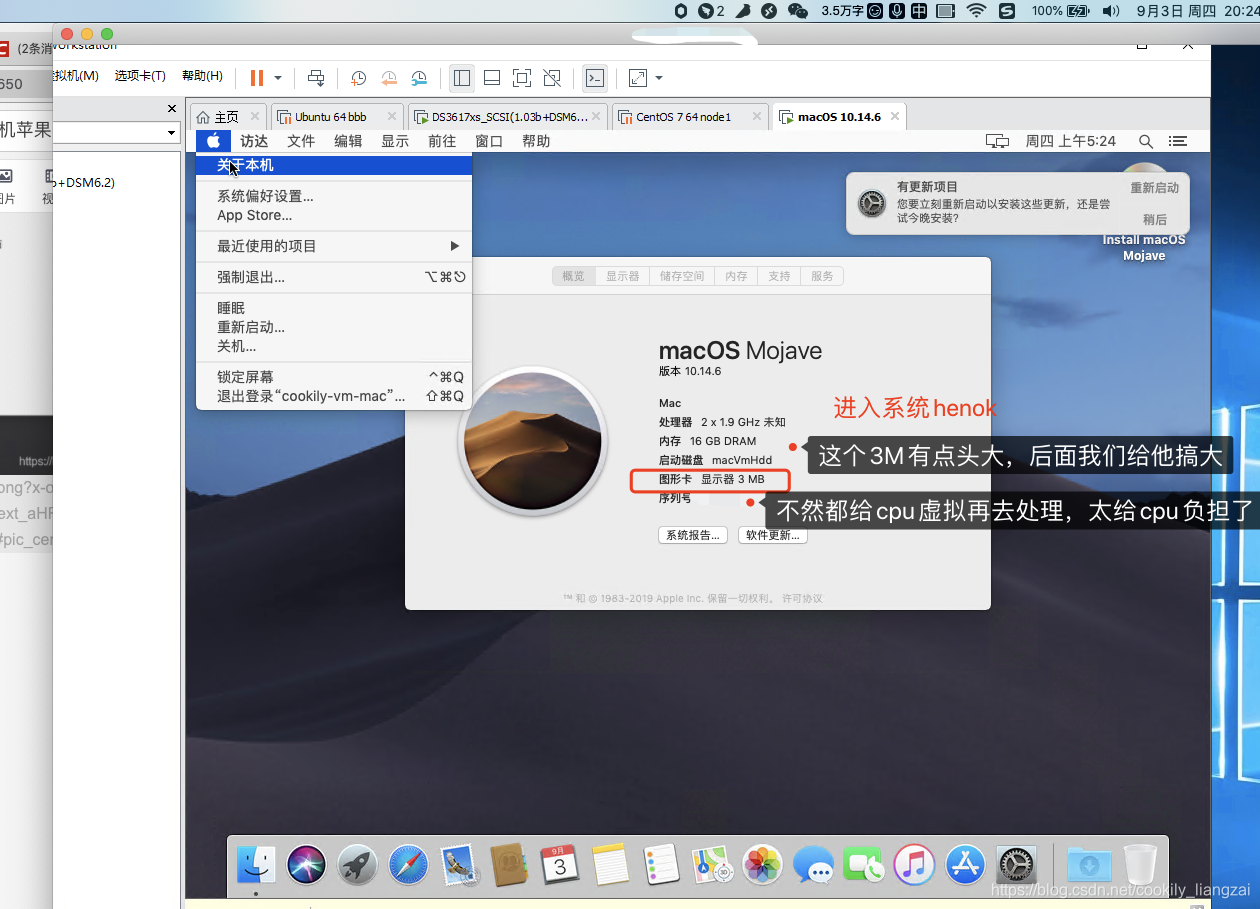The image size is (1260, 909).
Task: Open Spotlight search magnifier in guest menu bar
Action: click(x=1146, y=141)
